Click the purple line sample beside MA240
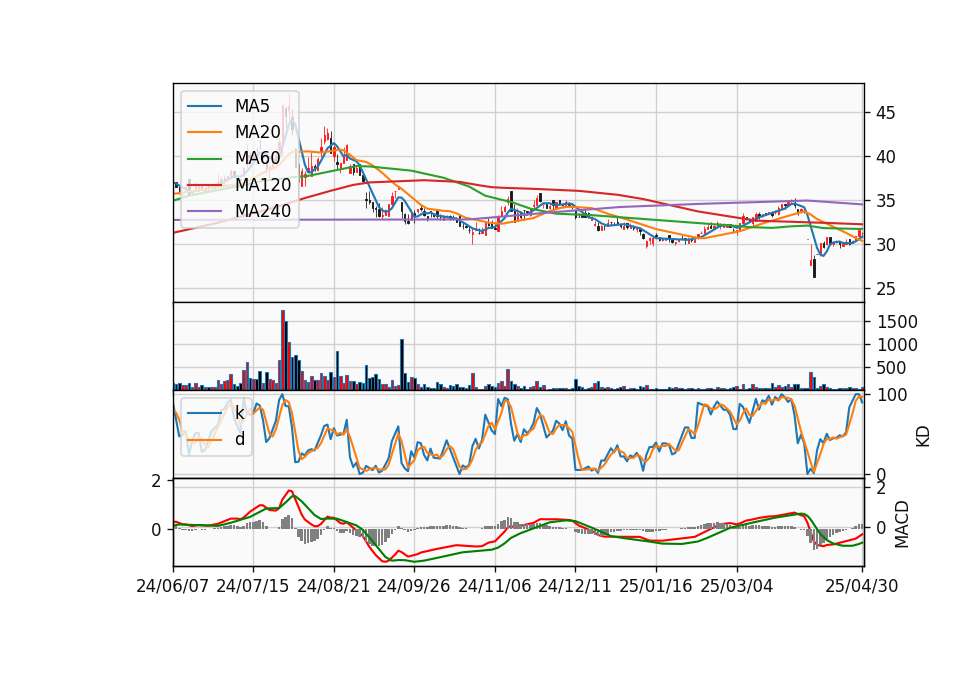 [204, 211]
